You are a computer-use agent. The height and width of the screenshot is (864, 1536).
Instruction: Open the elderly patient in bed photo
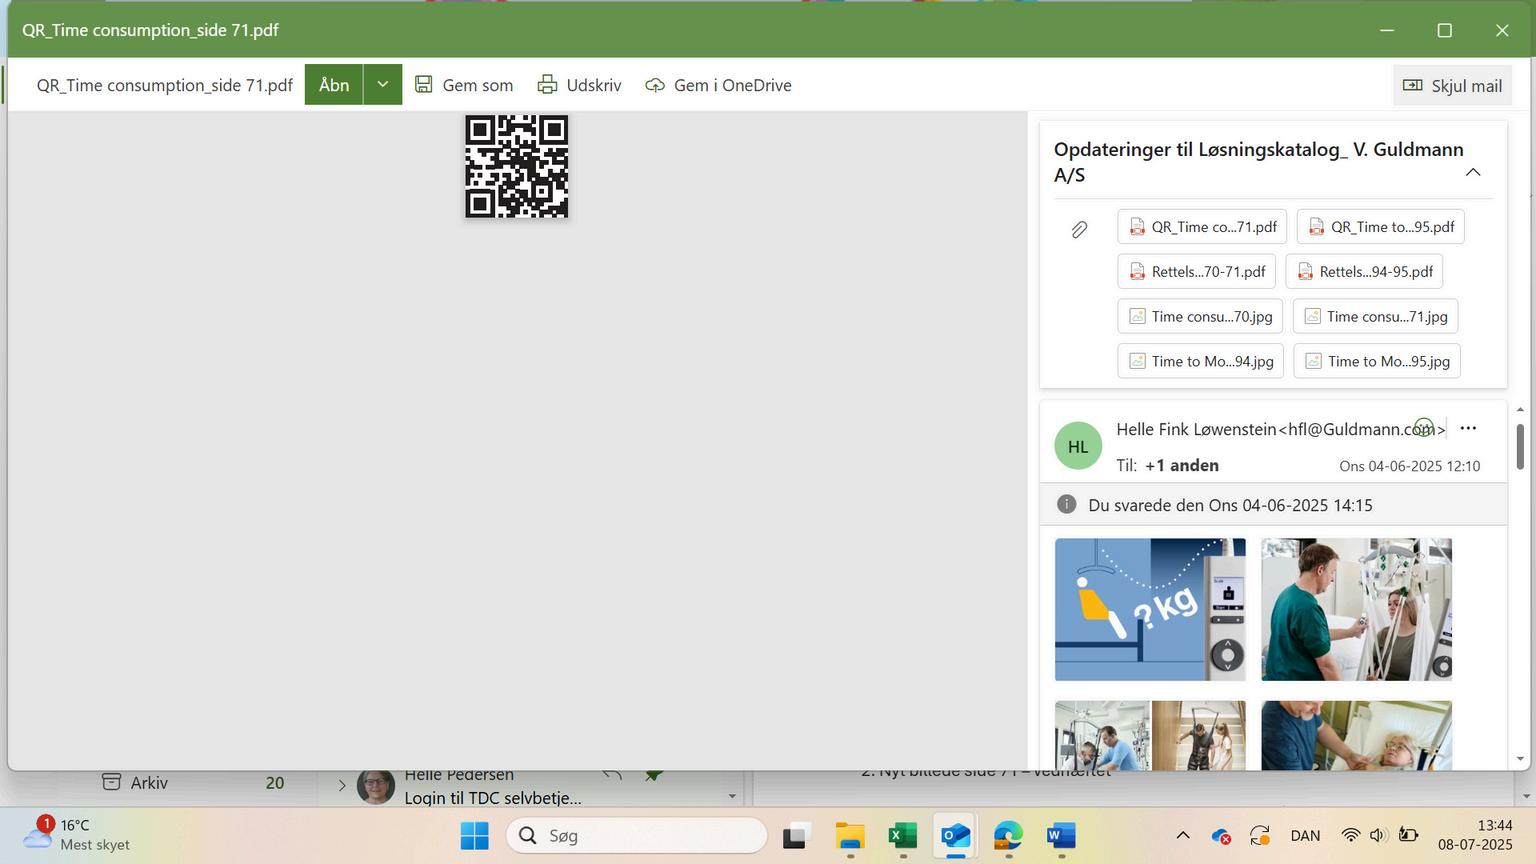coord(1356,735)
